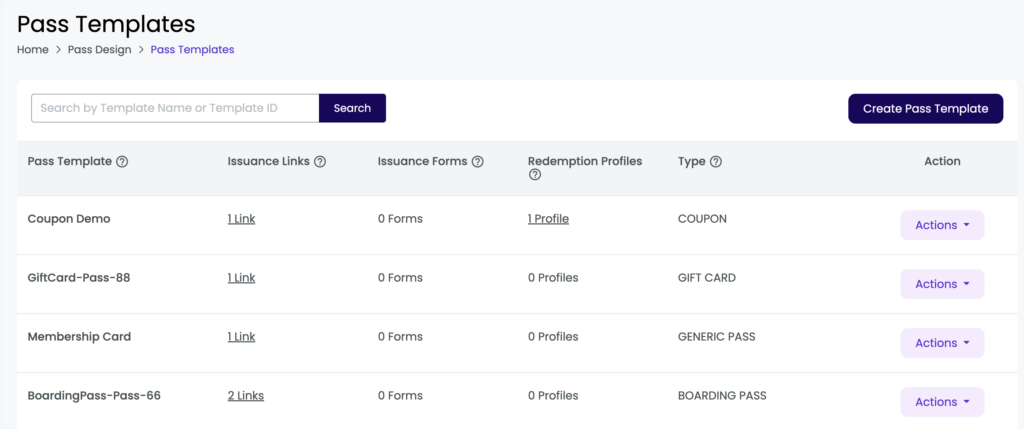The height and width of the screenshot is (429, 1024).
Task: Click Create Pass Template button
Action: tap(925, 108)
